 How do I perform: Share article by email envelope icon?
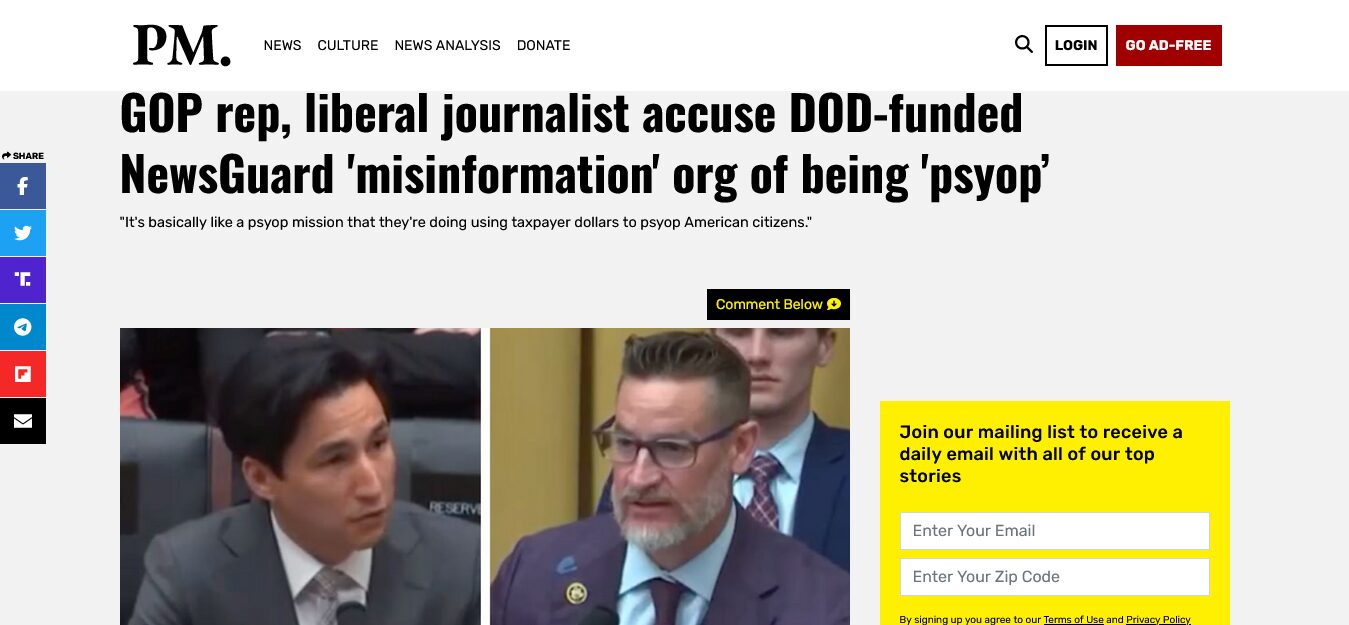point(22,421)
